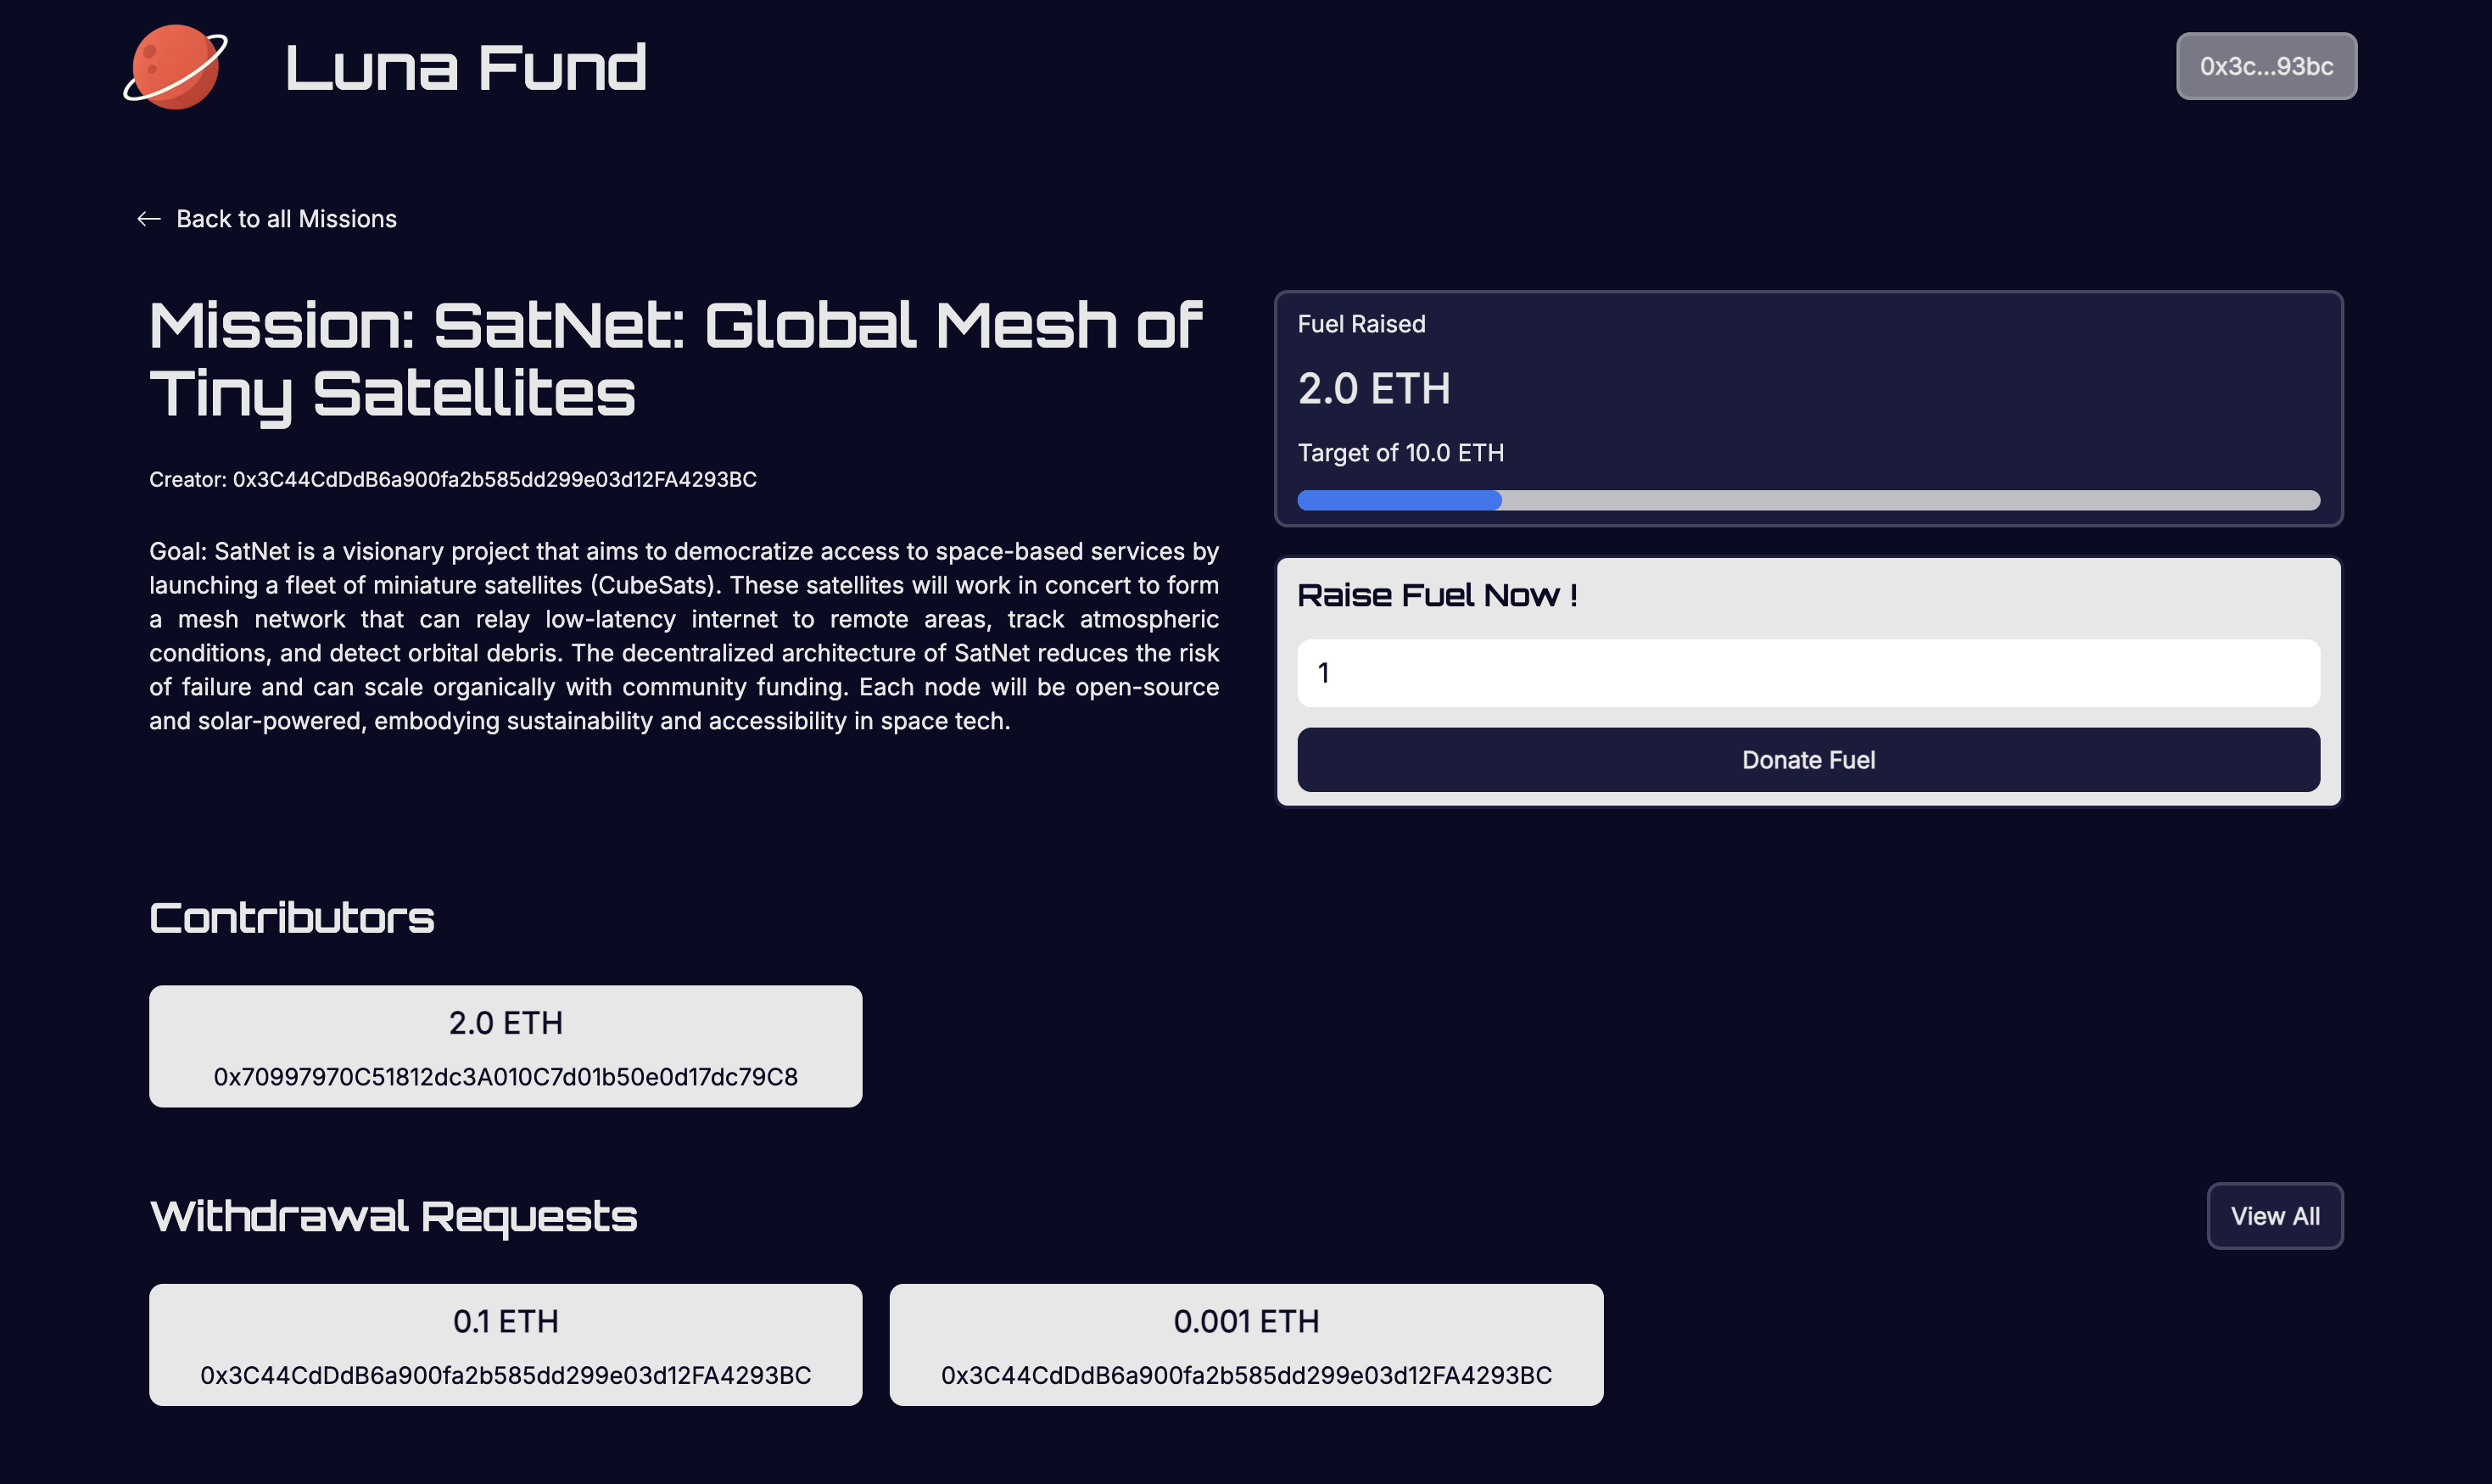Click the Luna Fund planet logo
The width and height of the screenshot is (2492, 1484).
[176, 67]
